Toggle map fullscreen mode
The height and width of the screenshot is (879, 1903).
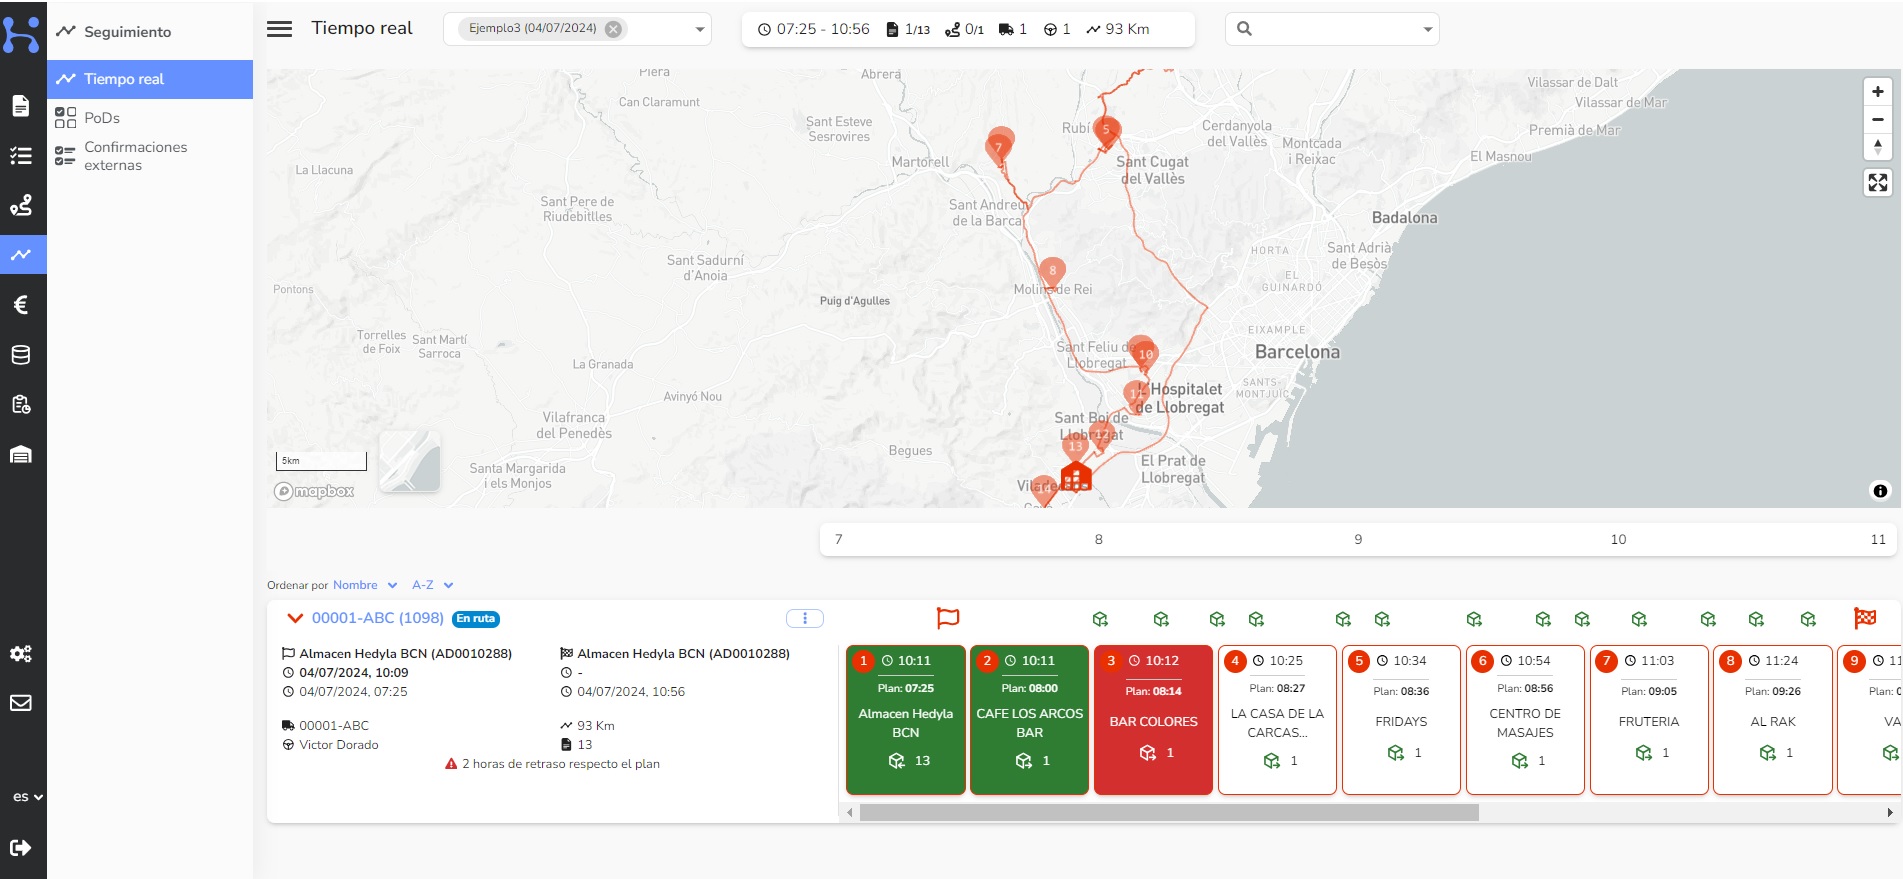point(1878,183)
